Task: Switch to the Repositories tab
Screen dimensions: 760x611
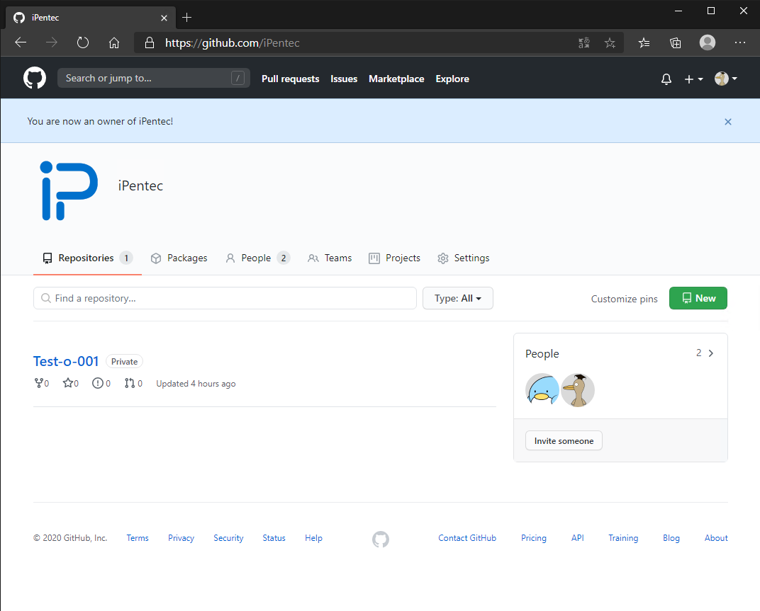Action: [87, 258]
